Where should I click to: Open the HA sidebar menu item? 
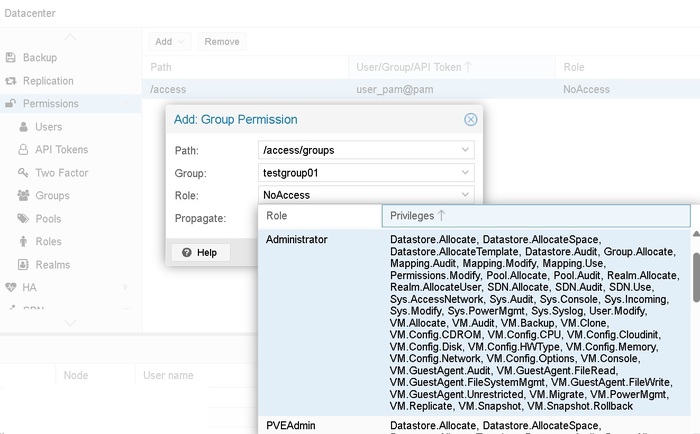tap(30, 287)
